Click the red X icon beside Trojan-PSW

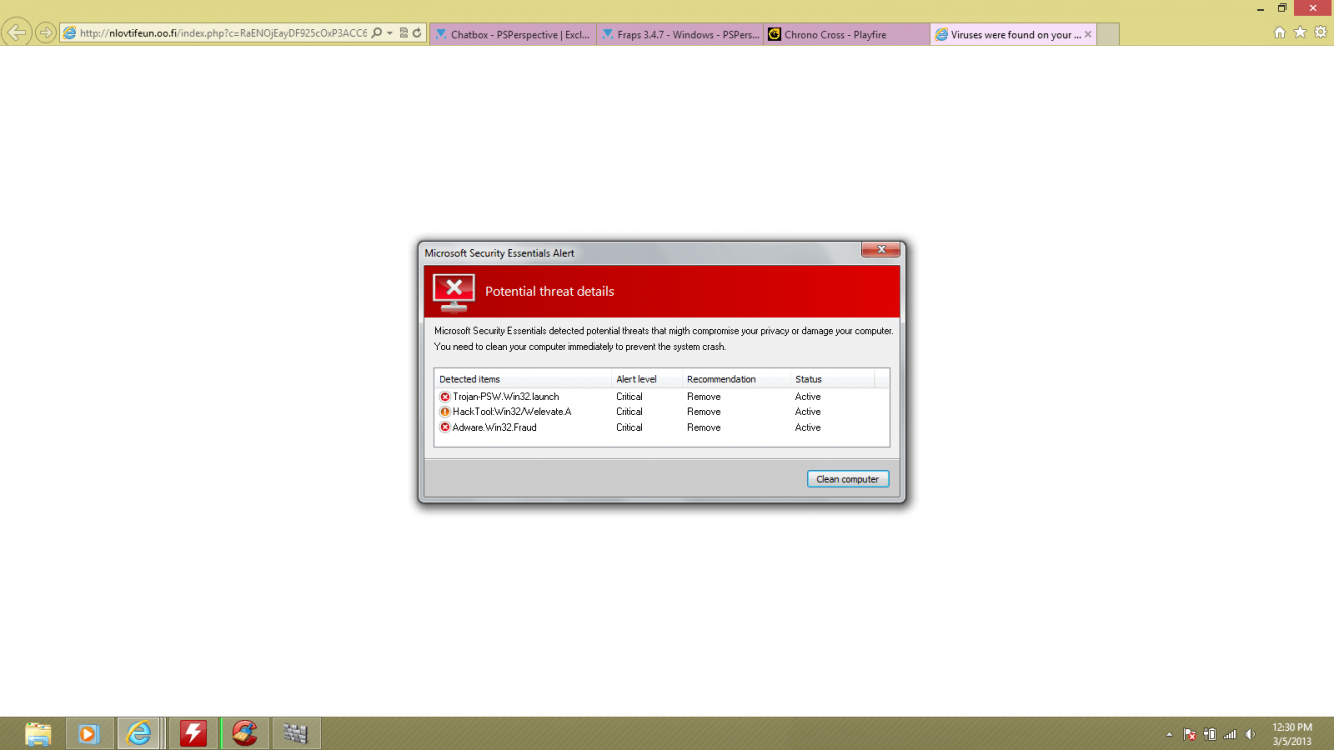pyautogui.click(x=445, y=397)
